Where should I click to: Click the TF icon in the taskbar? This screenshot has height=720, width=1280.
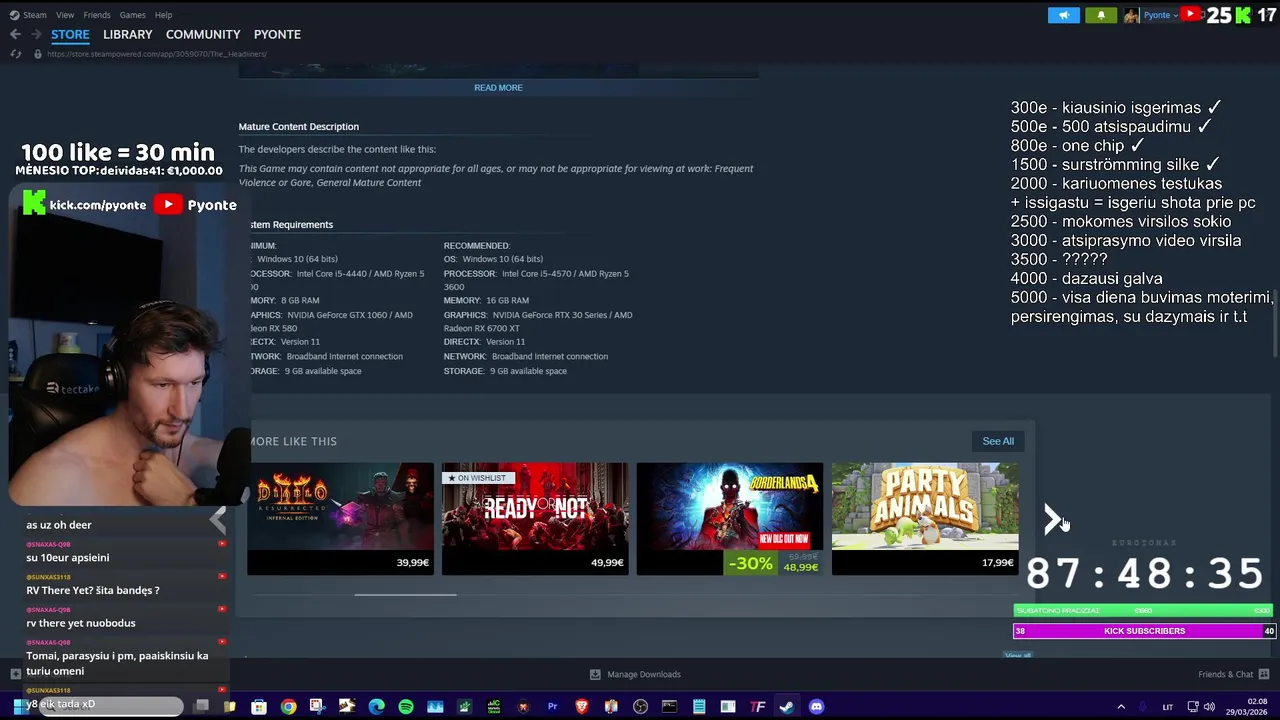757,707
